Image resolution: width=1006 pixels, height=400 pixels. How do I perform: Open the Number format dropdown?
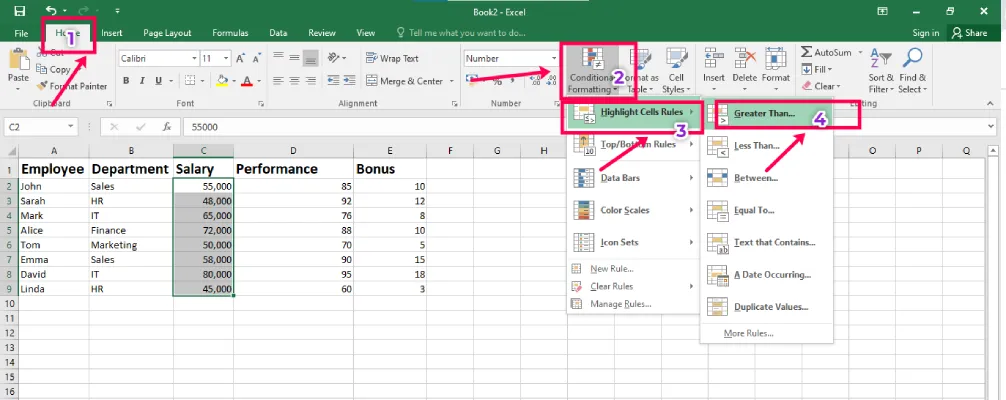point(552,58)
